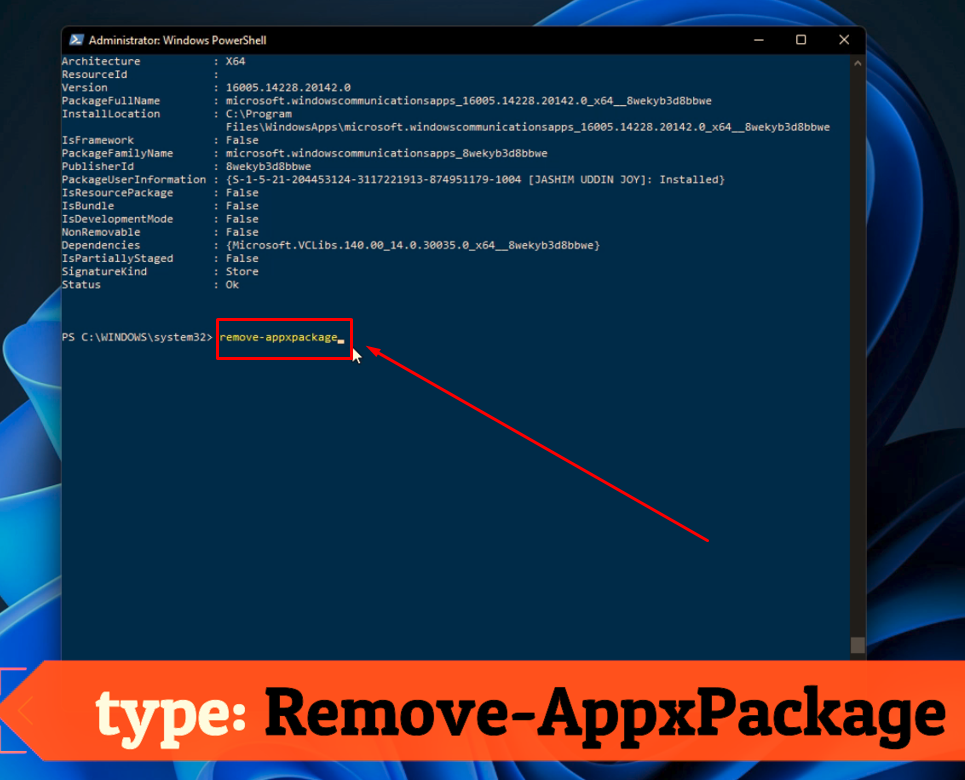Viewport: 965px width, 780px height.
Task: Click the PackageFullName value line
Action: 468,100
